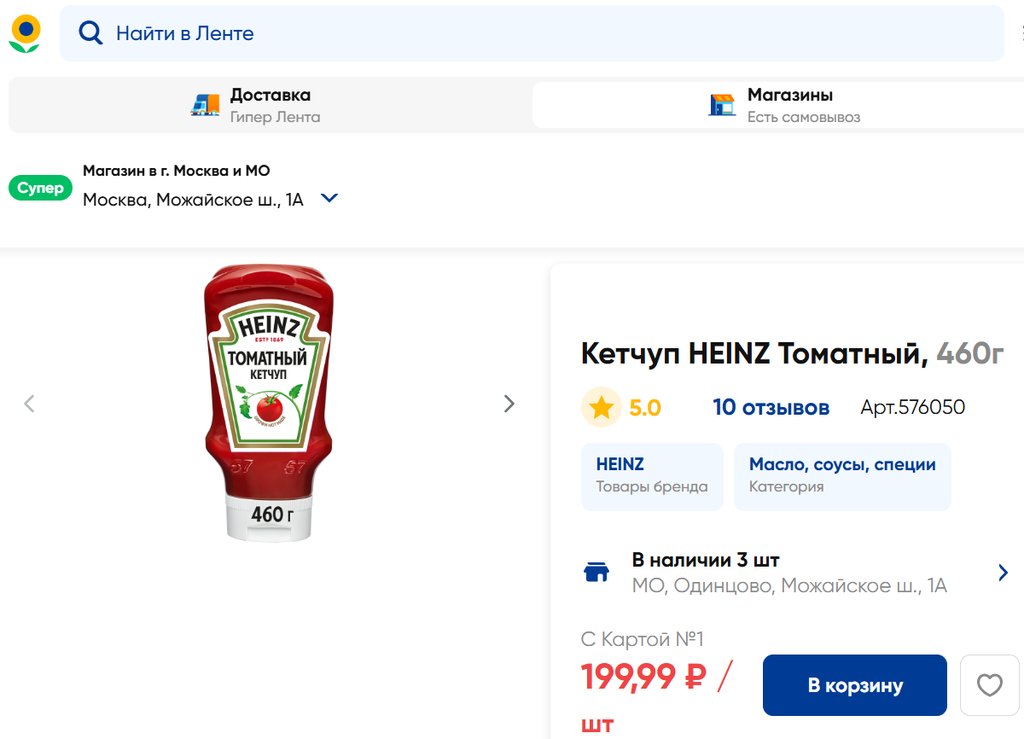
Task: Show next product image with right arrow
Action: [x=509, y=404]
